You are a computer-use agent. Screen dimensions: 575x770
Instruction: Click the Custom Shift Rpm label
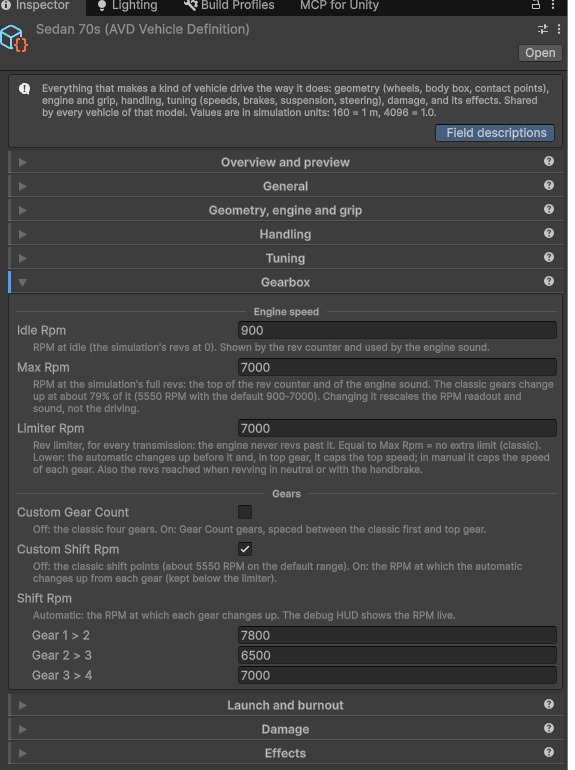68,549
